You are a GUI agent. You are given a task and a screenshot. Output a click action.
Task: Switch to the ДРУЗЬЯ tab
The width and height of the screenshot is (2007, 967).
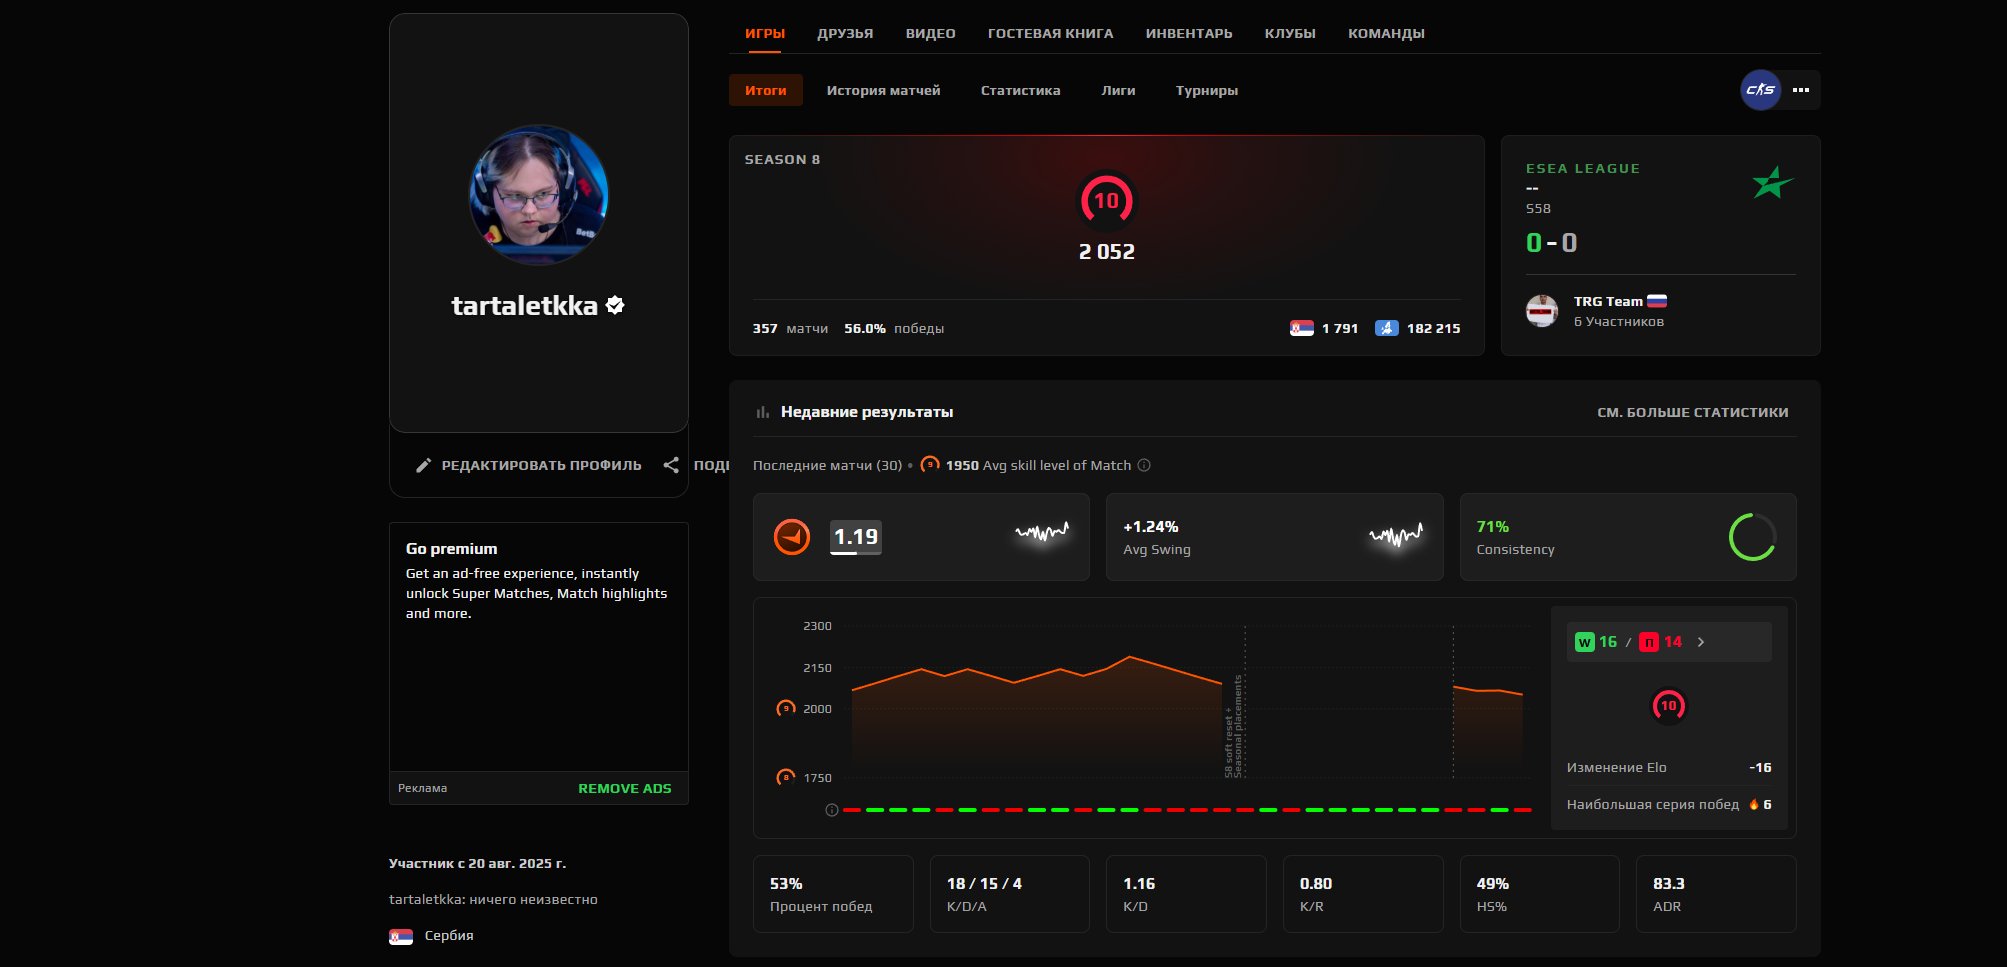click(845, 33)
